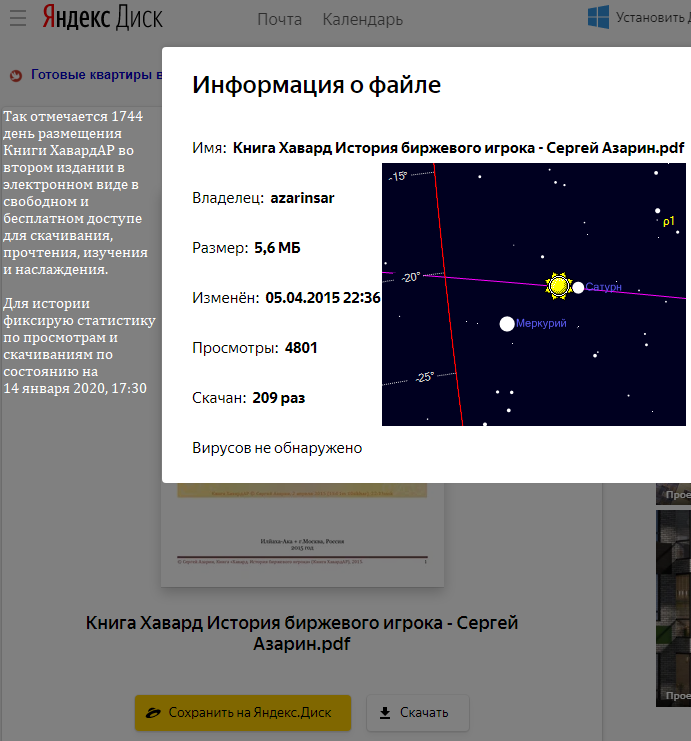Viewport: 691px width, 741px height.
Task: Click the ρ1 star label
Action: [669, 221]
